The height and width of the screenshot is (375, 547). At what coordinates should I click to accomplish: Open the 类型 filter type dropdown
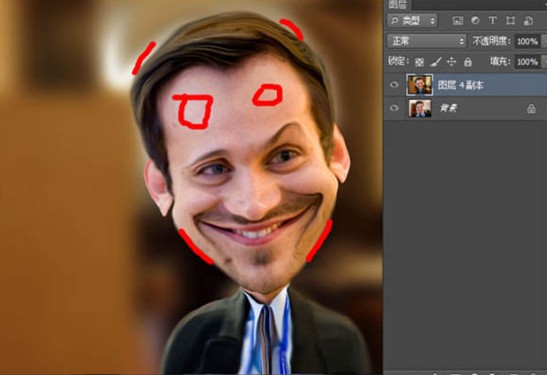click(x=412, y=21)
